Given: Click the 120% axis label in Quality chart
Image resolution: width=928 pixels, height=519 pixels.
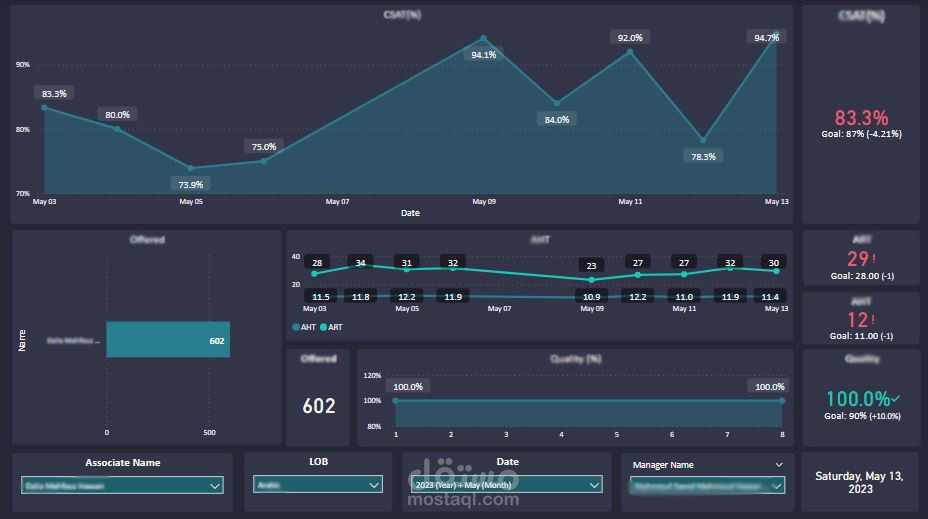Looking at the screenshot, I should tap(372, 376).
